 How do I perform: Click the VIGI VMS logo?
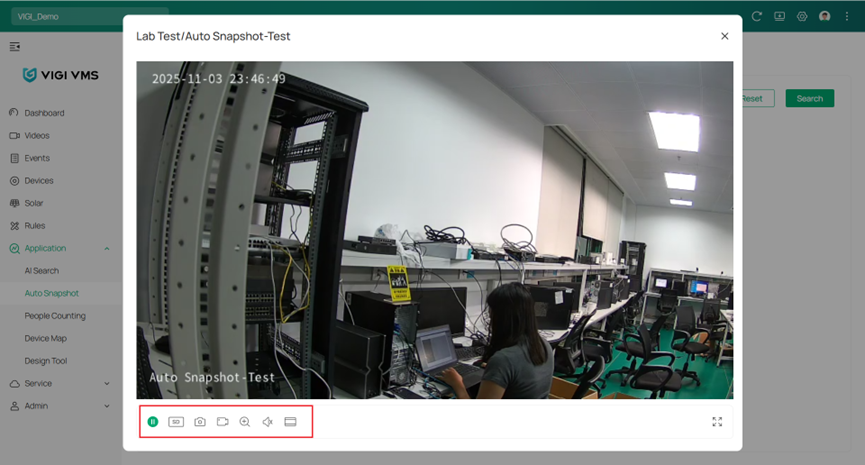61,75
